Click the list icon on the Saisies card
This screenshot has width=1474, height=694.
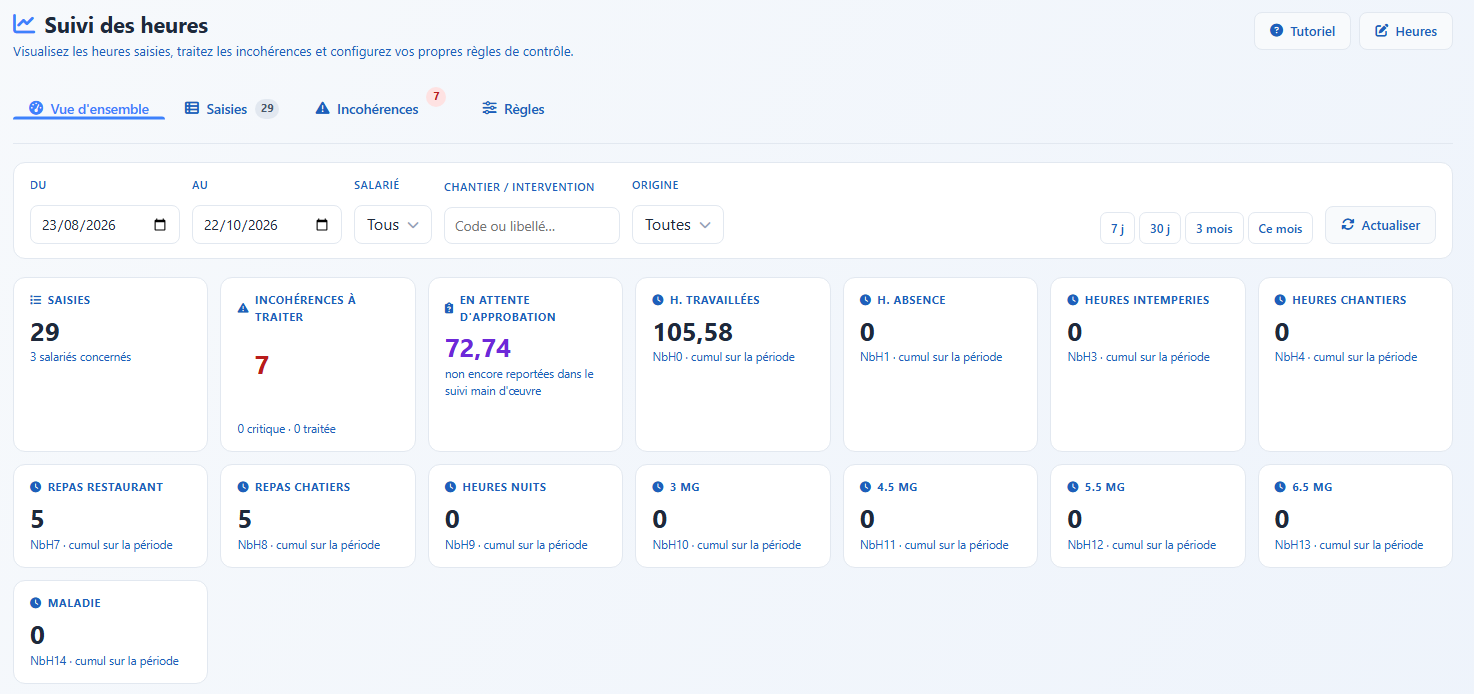pos(36,300)
